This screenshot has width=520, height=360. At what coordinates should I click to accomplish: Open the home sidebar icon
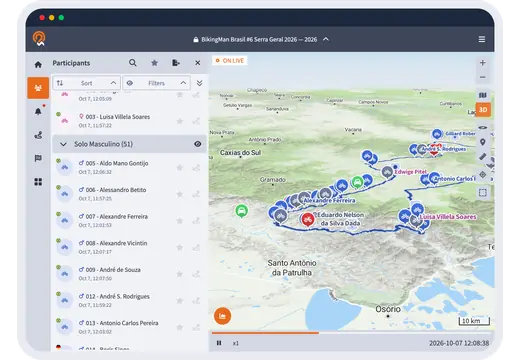click(38, 64)
